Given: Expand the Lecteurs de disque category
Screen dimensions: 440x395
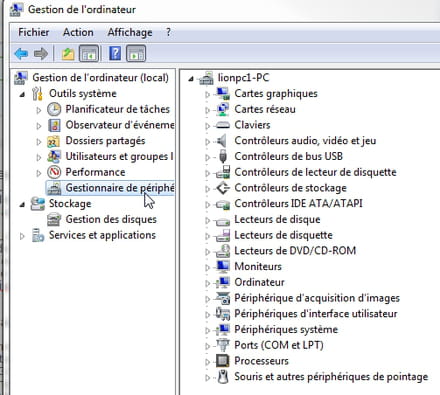Looking at the screenshot, I should 207,220.
